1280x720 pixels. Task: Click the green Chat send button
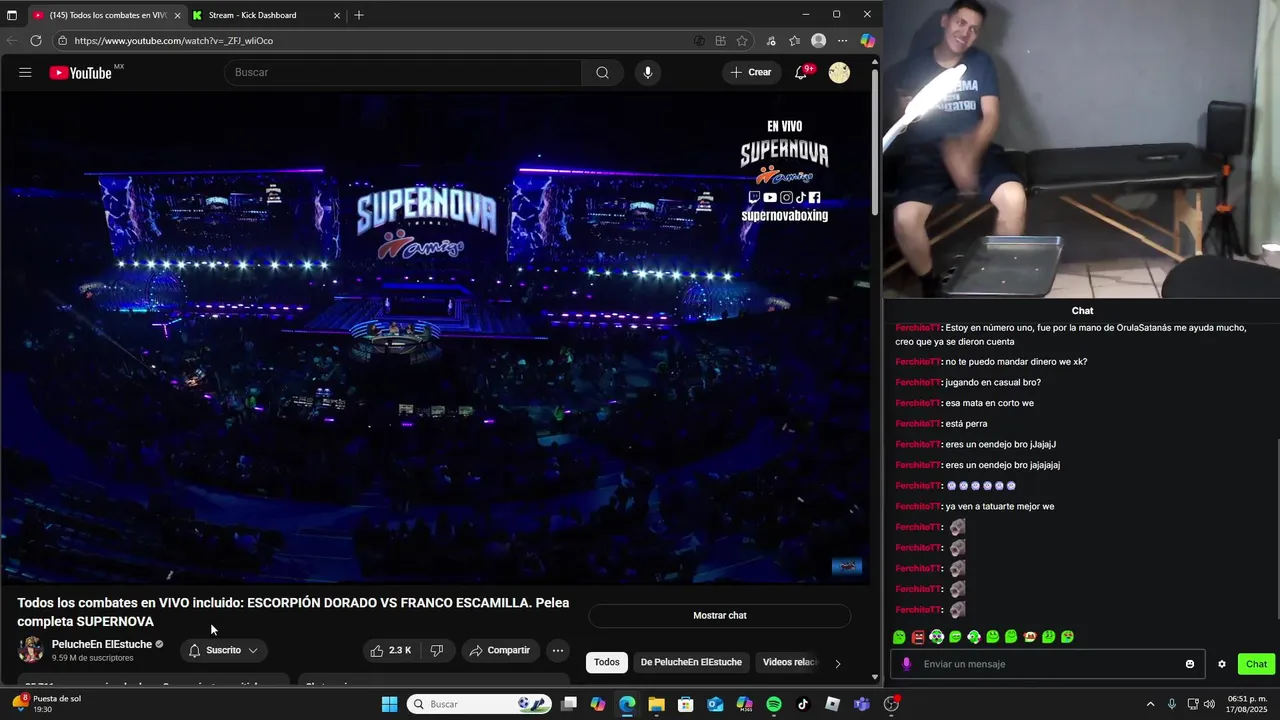[1257, 664]
